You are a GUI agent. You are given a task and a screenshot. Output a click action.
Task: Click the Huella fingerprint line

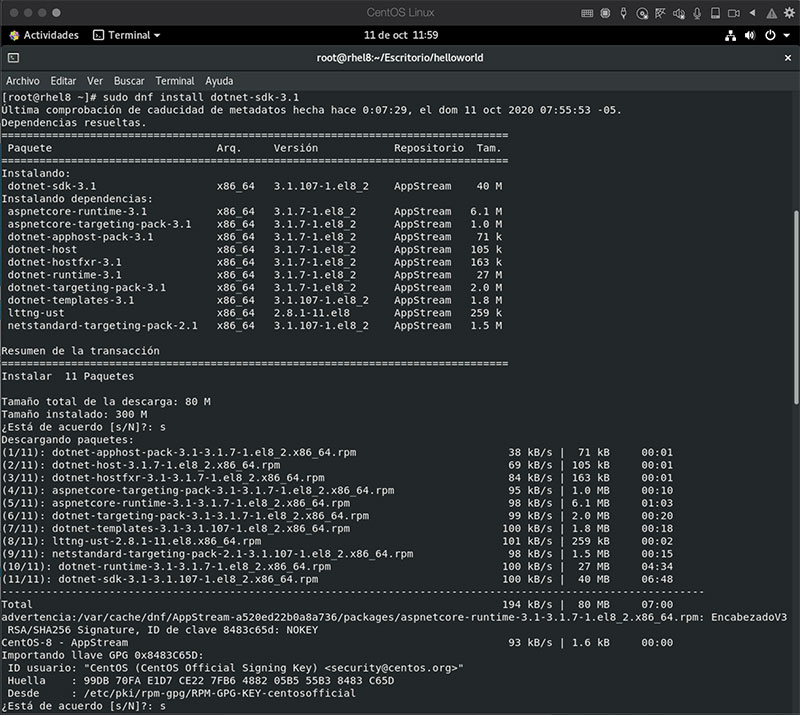pos(201,681)
